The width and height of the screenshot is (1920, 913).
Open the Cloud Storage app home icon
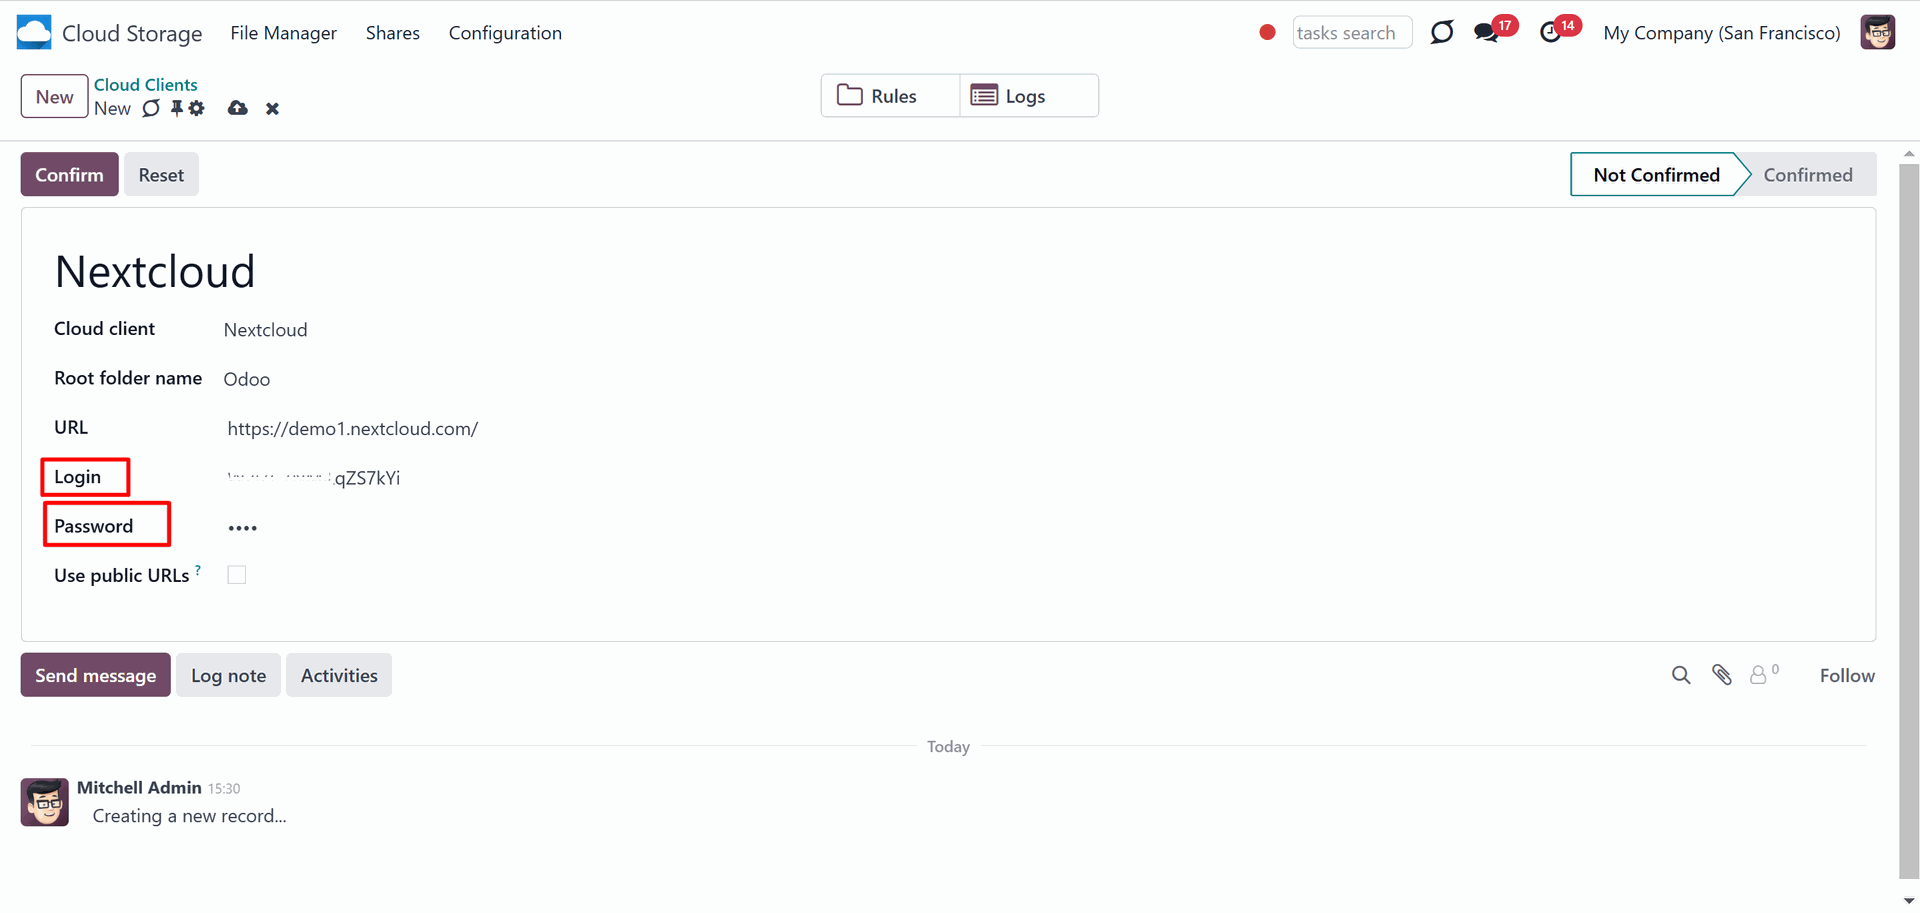[34, 32]
